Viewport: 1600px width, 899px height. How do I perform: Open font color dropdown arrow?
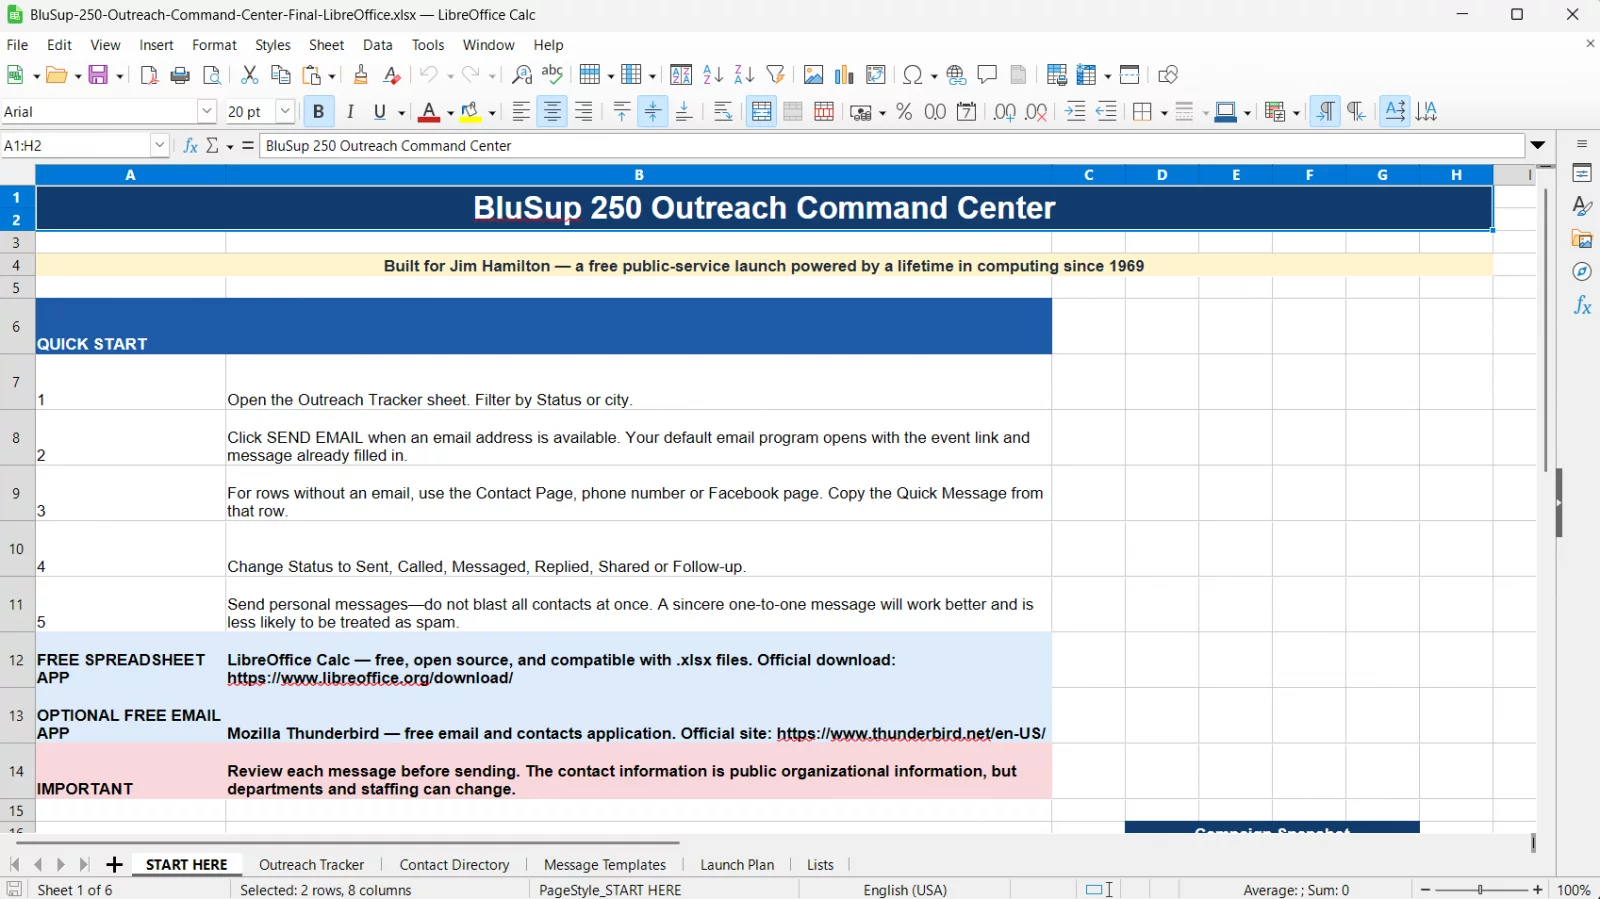click(450, 113)
